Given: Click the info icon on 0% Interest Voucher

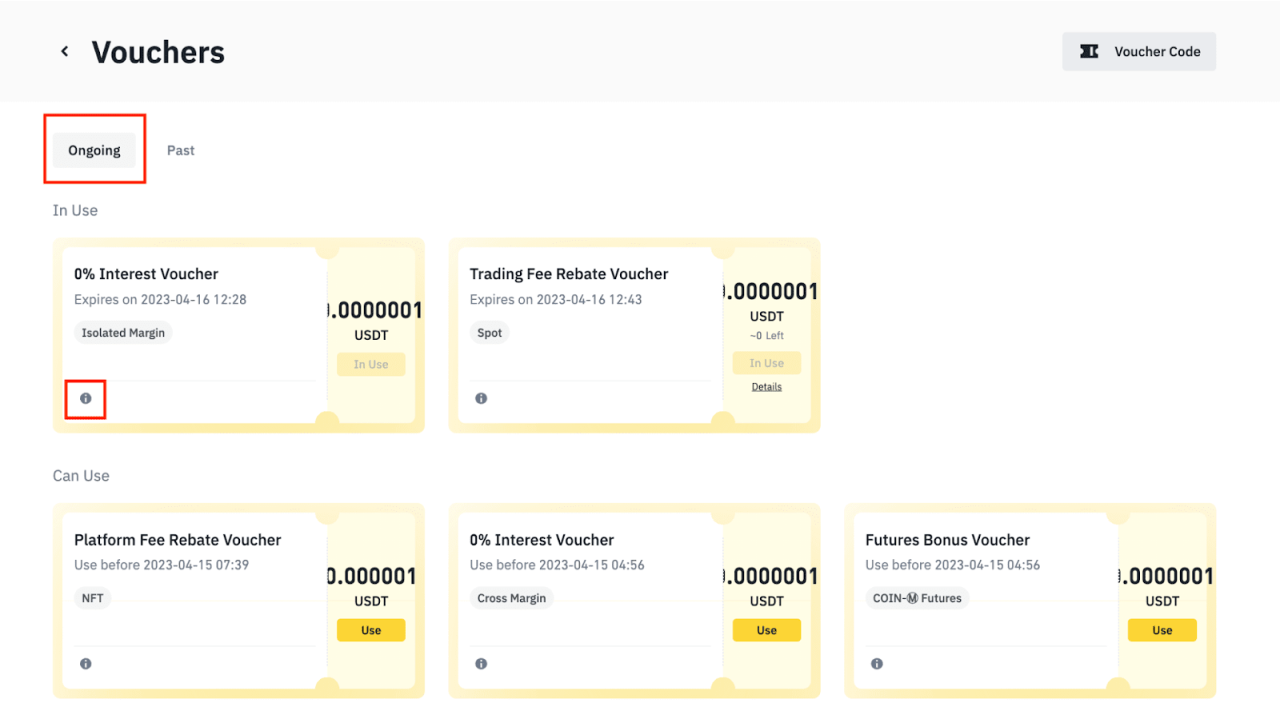Looking at the screenshot, I should 85,398.
